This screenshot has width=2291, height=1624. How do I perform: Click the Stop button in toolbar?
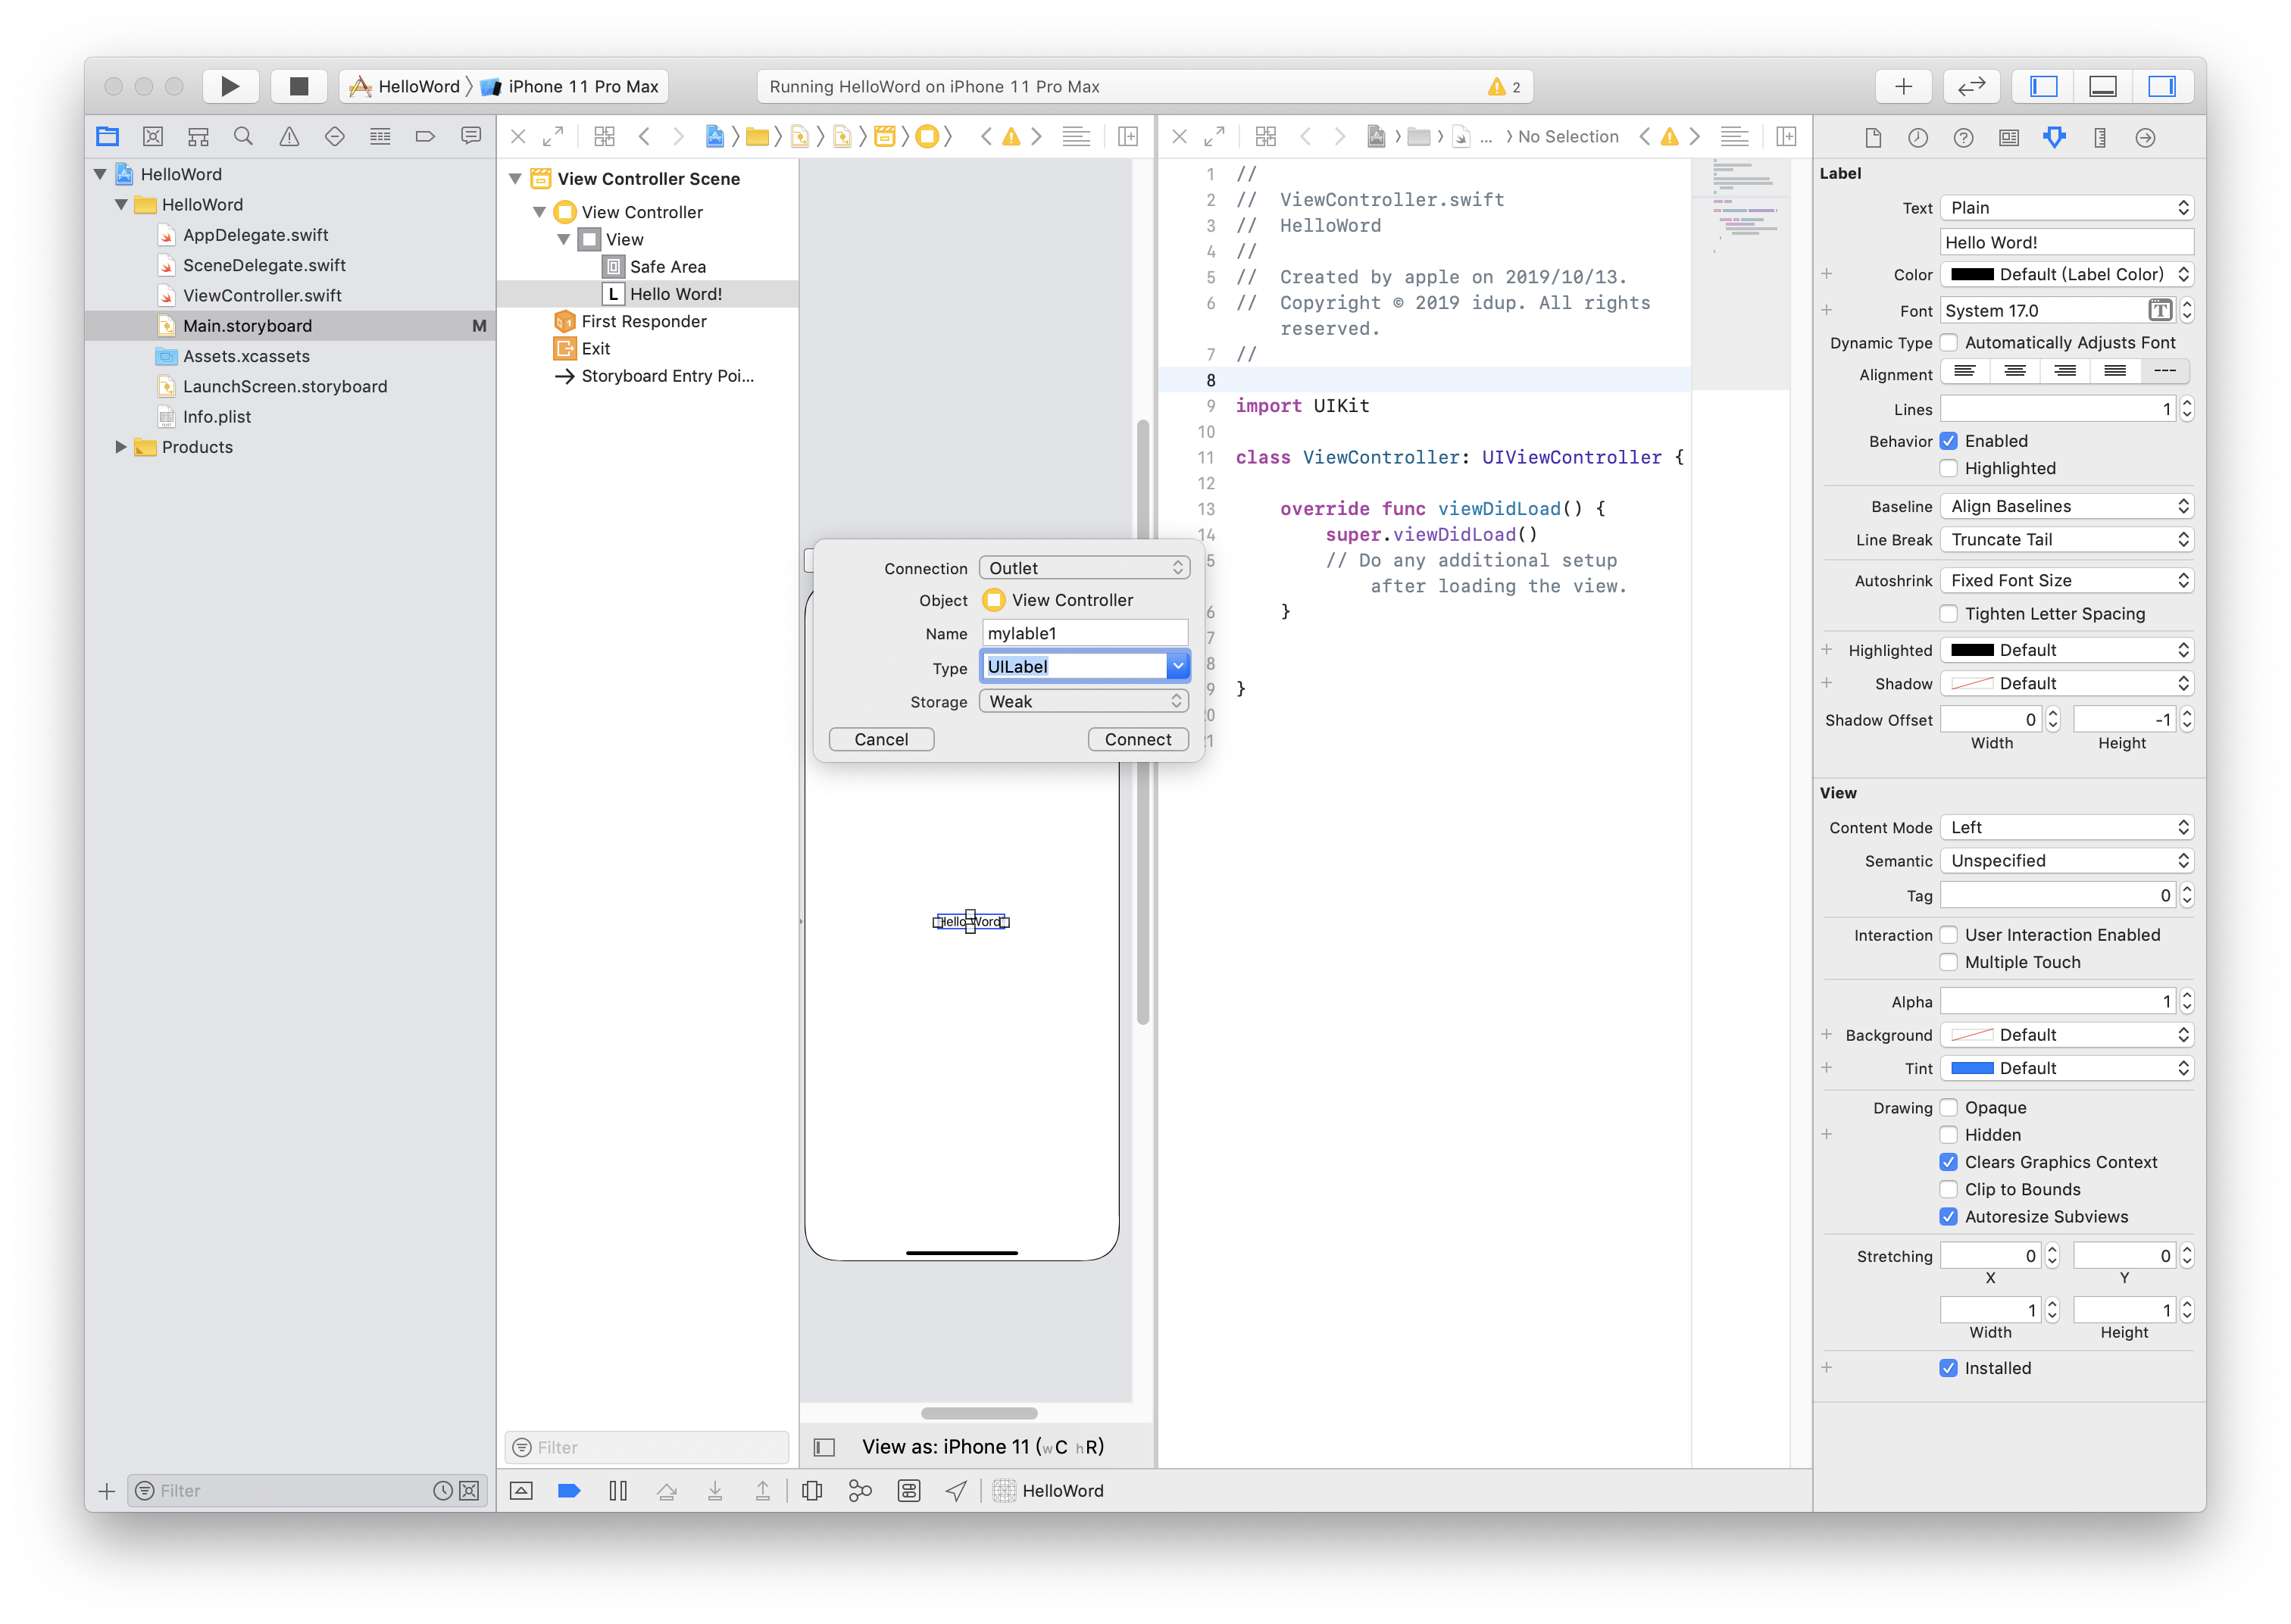pos(298,86)
